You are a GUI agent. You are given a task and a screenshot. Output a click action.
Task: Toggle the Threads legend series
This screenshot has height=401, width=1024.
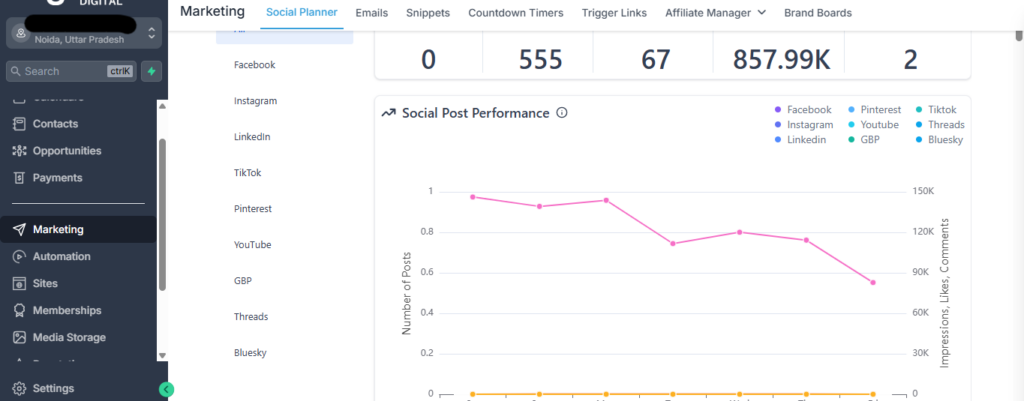point(940,125)
